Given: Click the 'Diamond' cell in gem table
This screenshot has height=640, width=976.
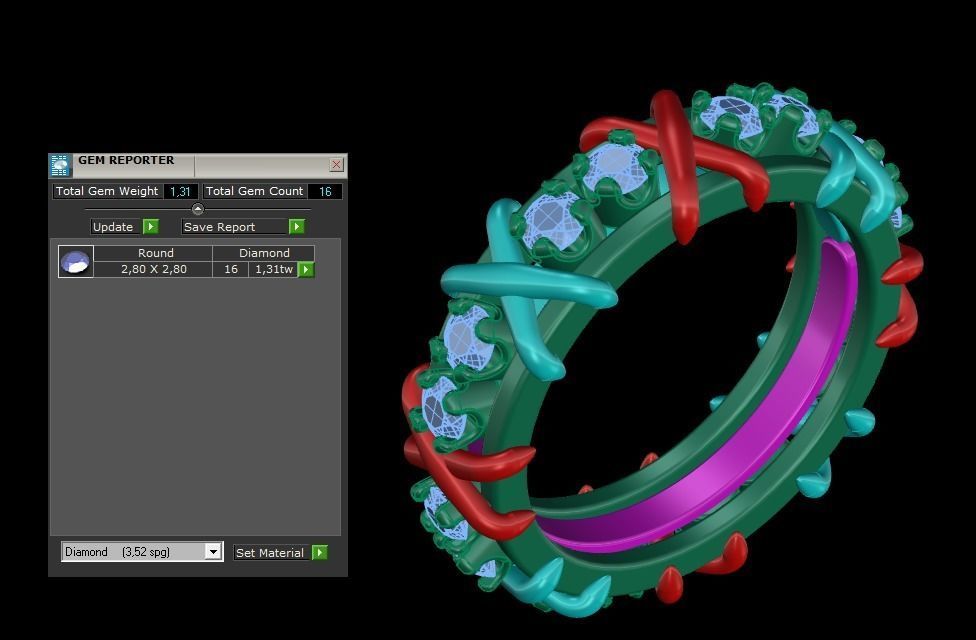Looking at the screenshot, I should 264,253.
